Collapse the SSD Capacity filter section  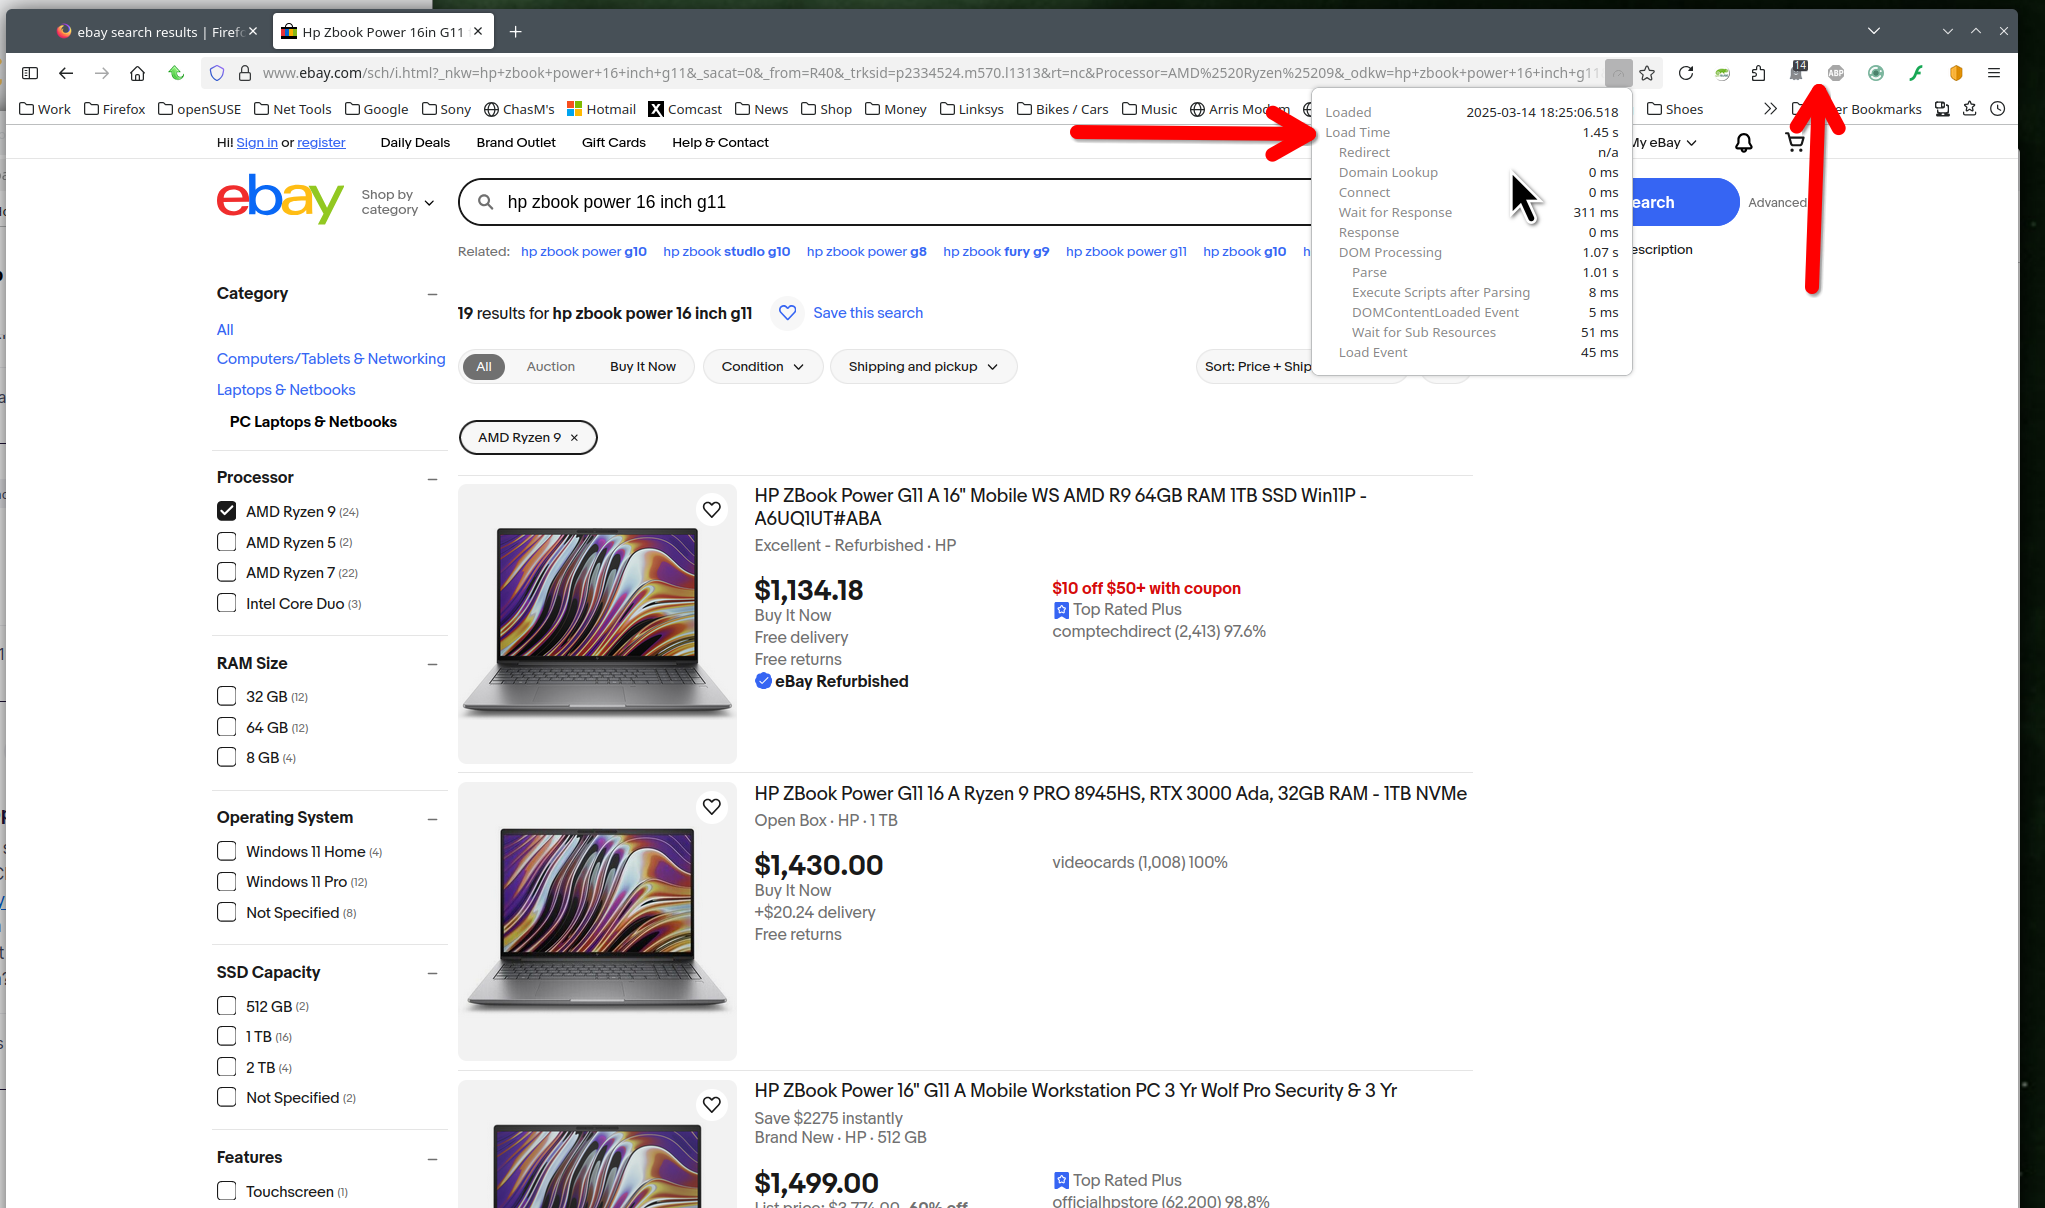coord(432,973)
